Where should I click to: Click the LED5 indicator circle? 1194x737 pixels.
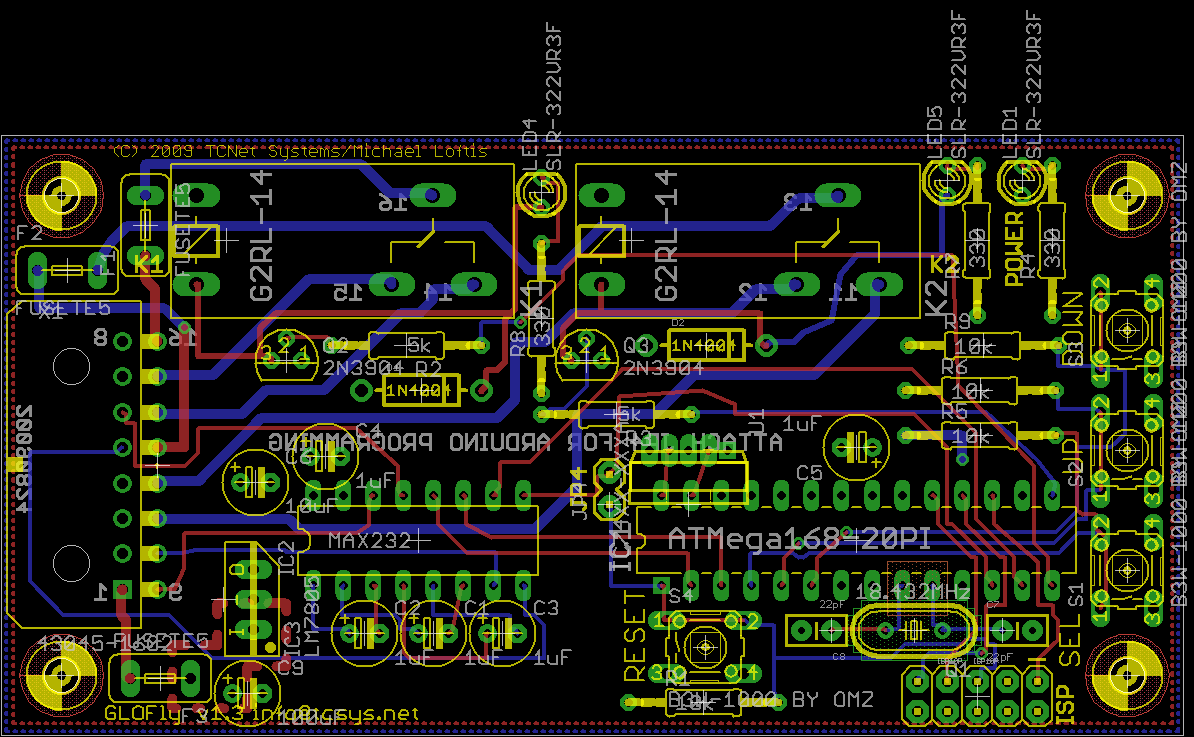pos(947,180)
